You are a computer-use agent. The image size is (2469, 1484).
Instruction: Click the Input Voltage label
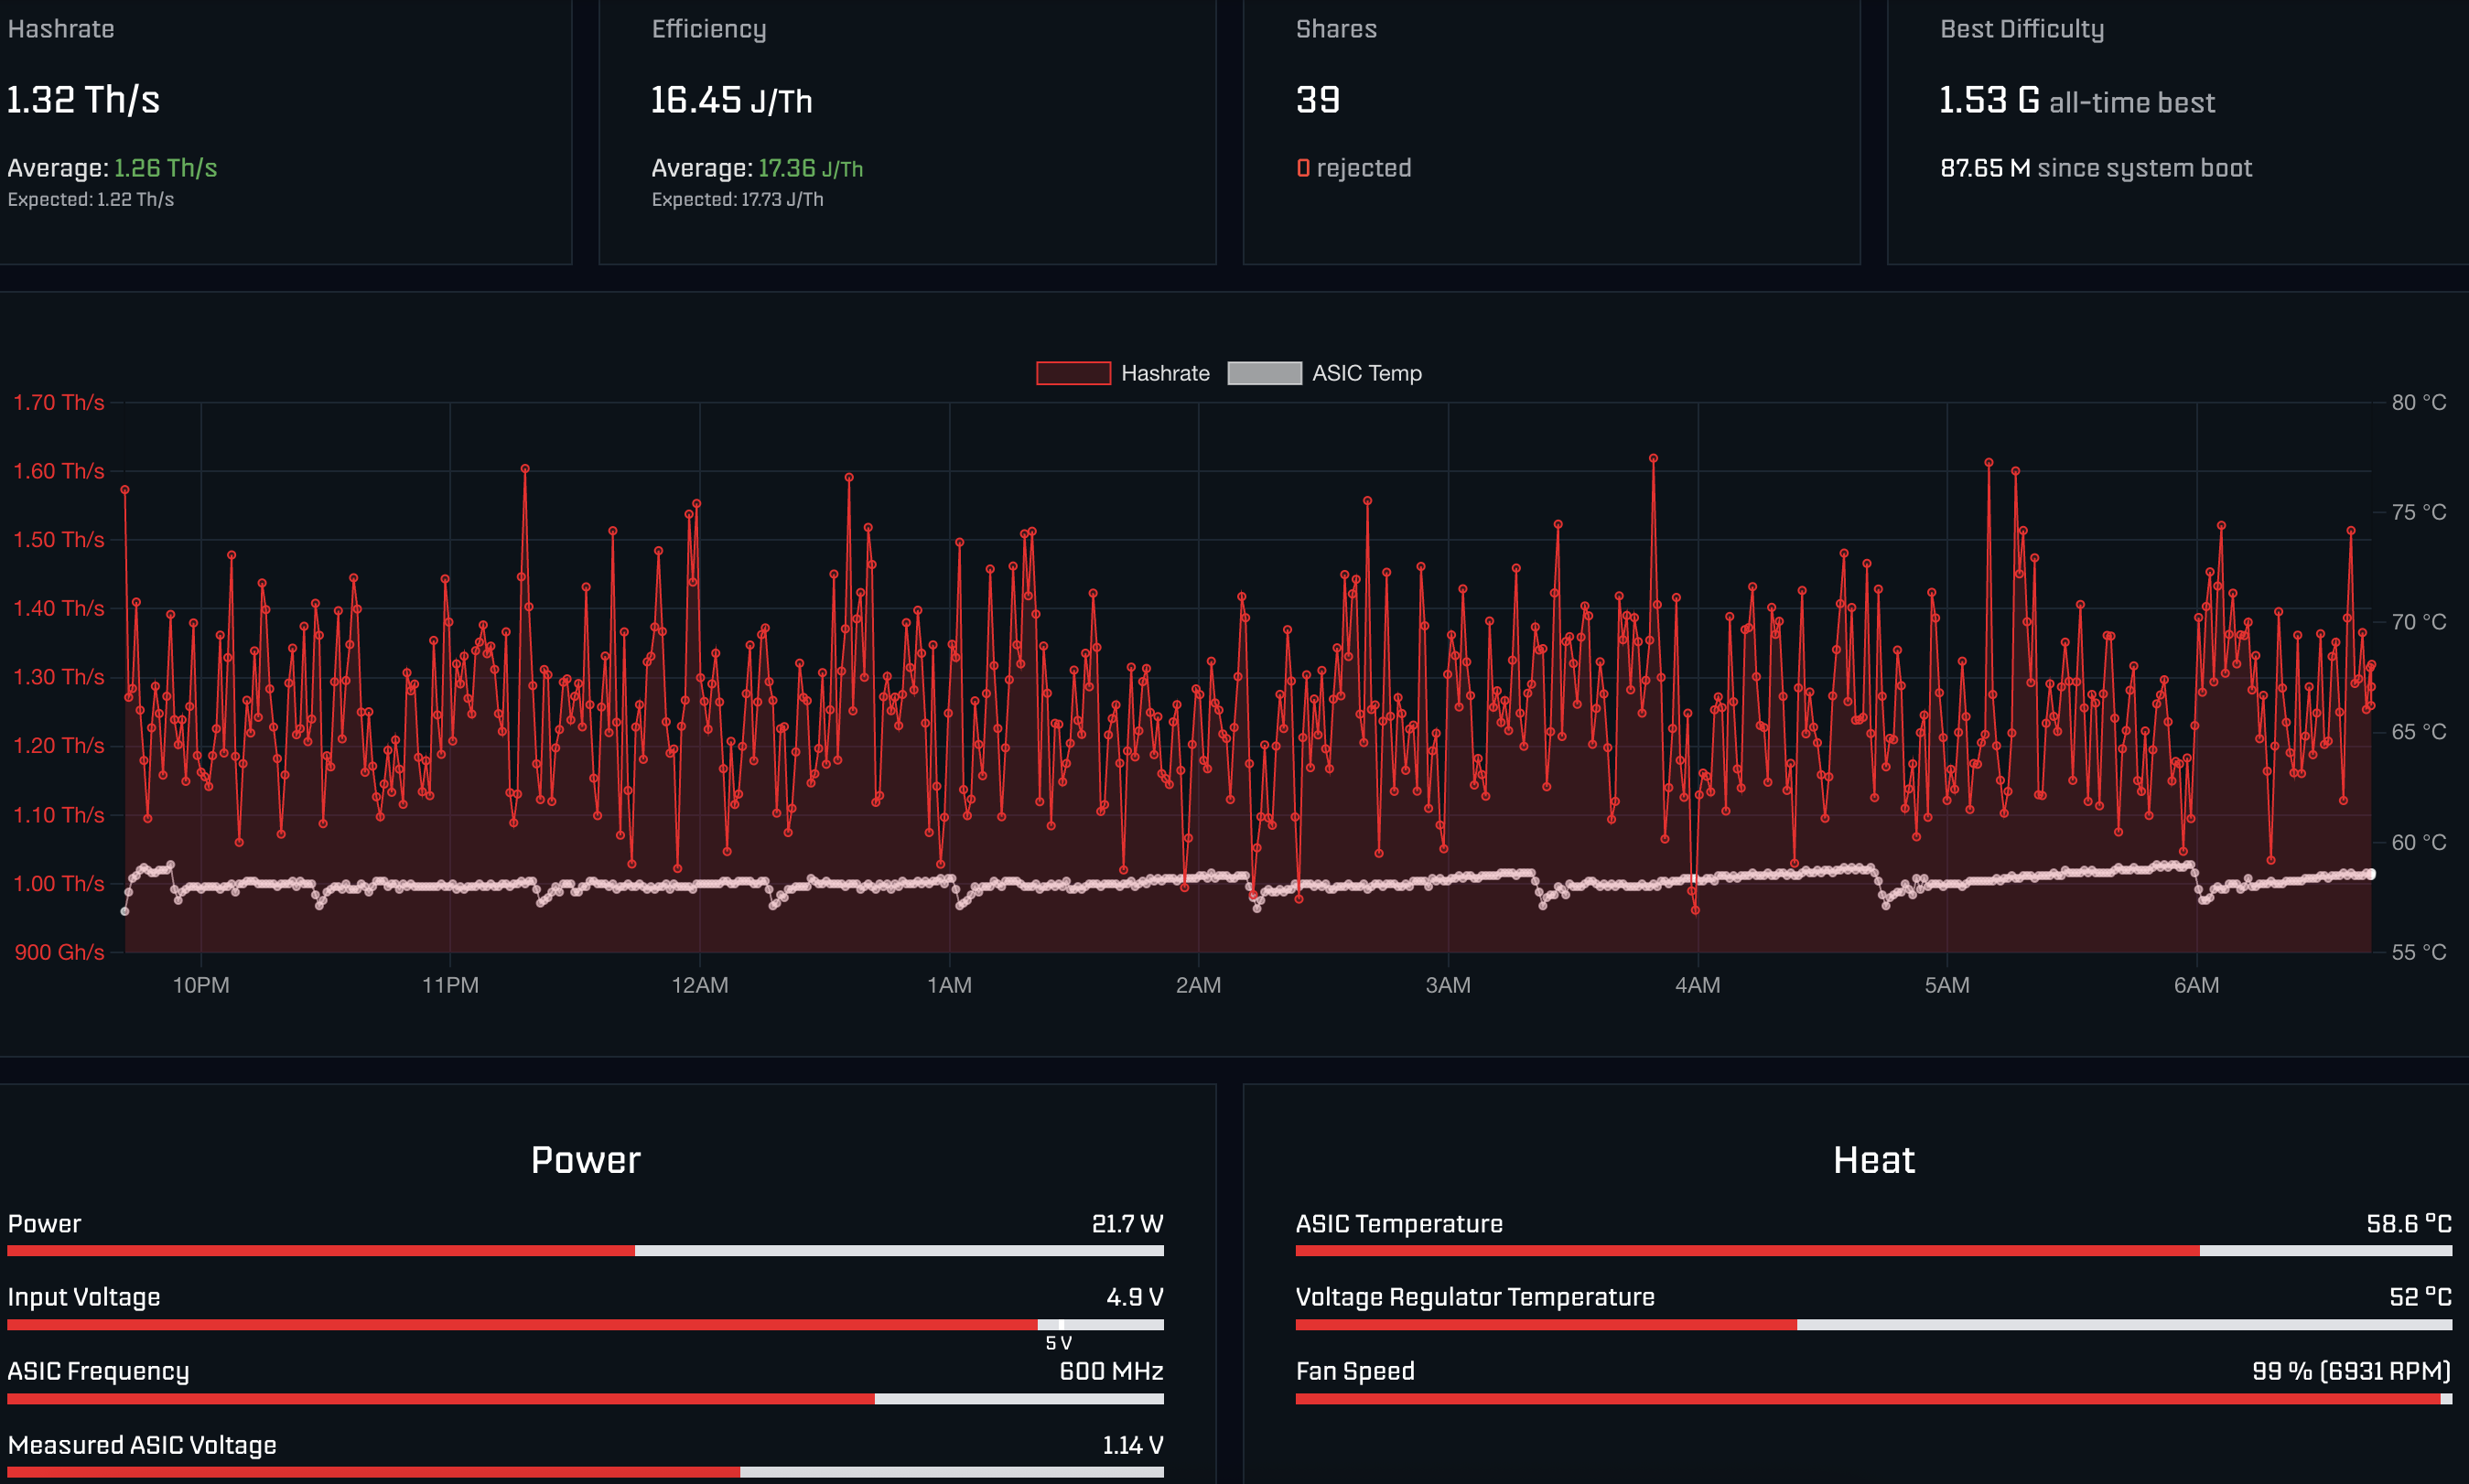point(84,1297)
